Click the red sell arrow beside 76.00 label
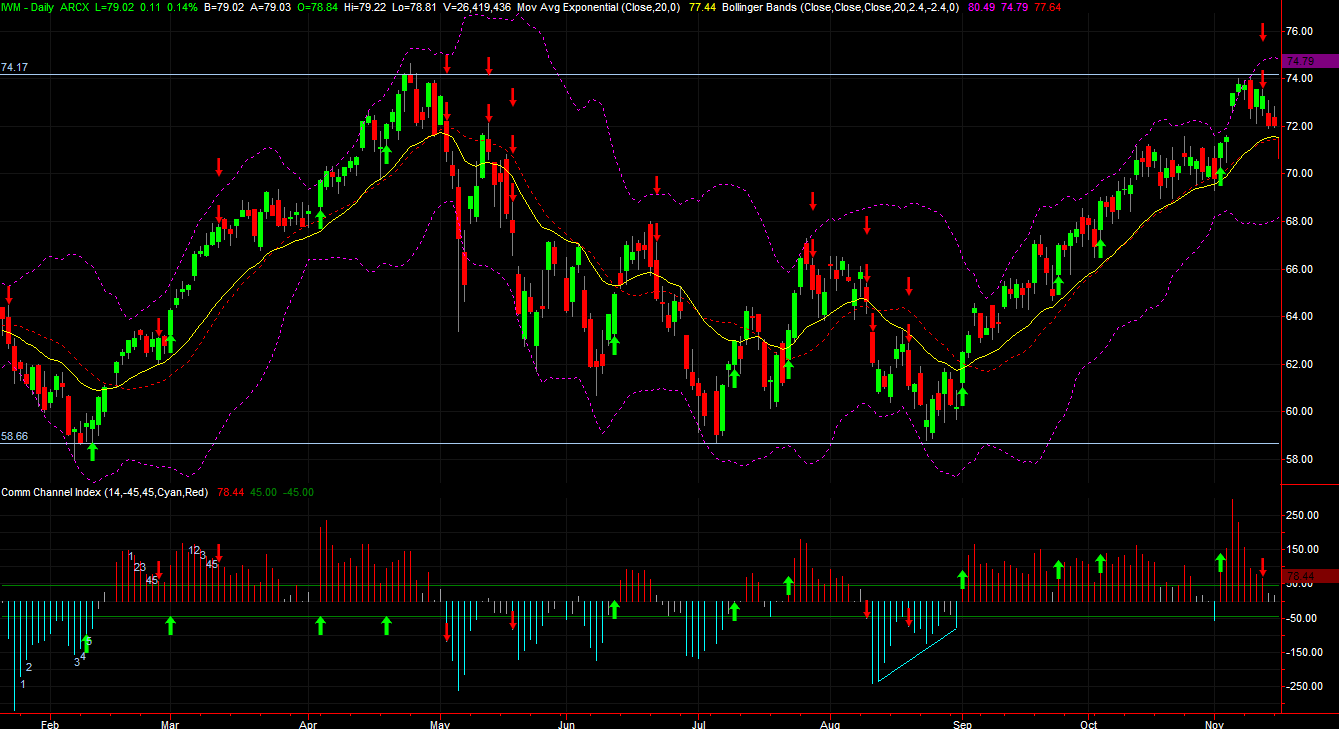The image size is (1339, 729). click(1263, 32)
